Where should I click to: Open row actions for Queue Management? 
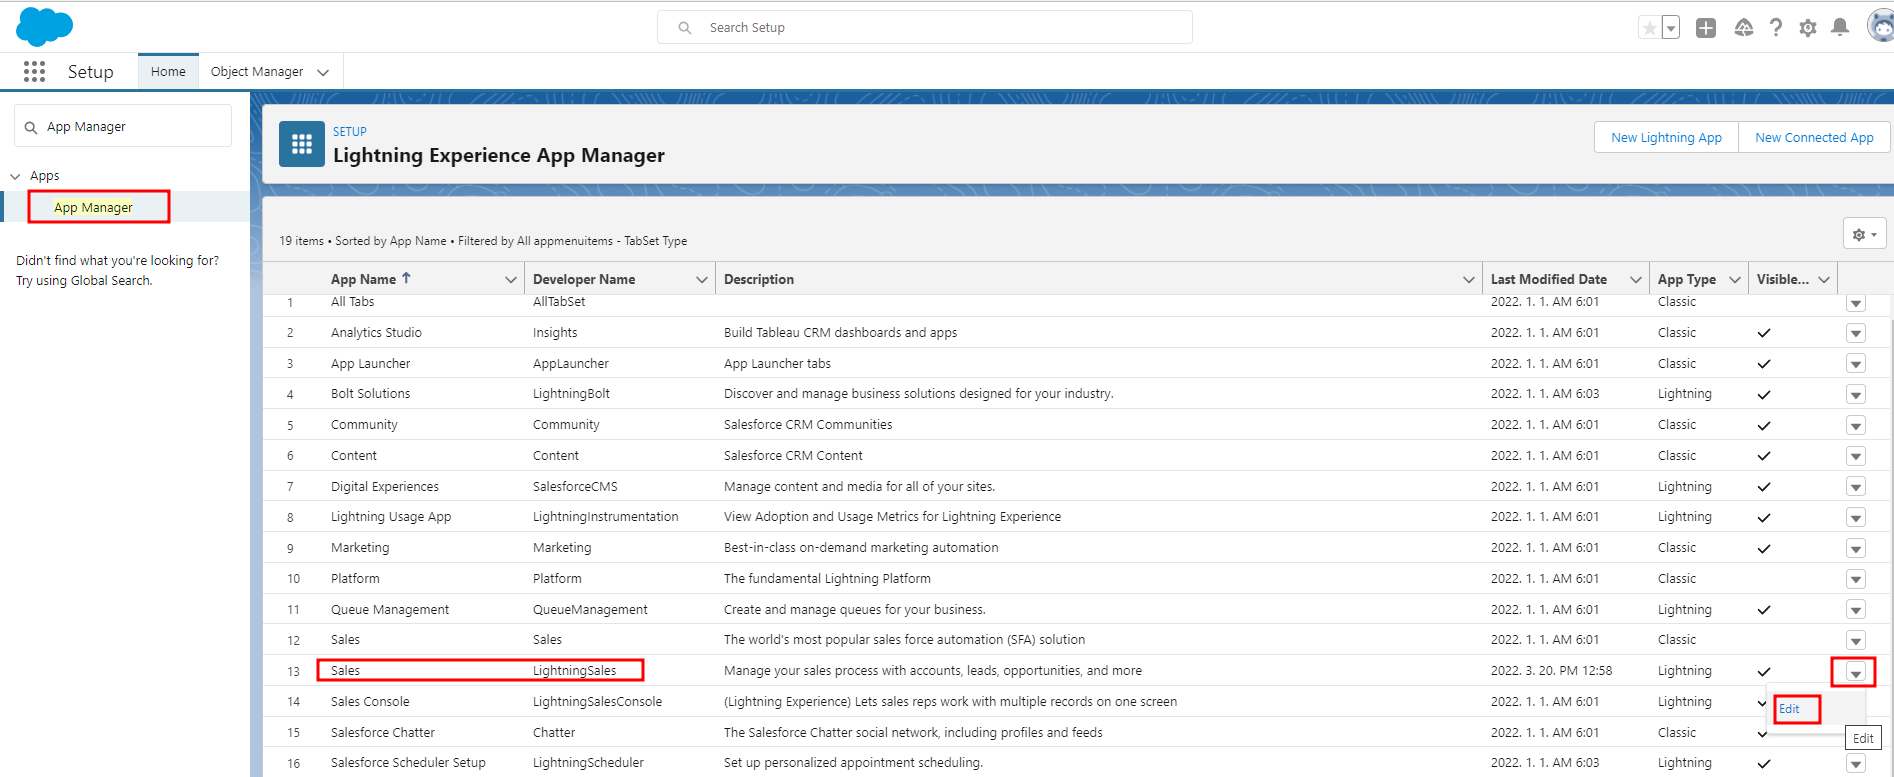coord(1856,610)
